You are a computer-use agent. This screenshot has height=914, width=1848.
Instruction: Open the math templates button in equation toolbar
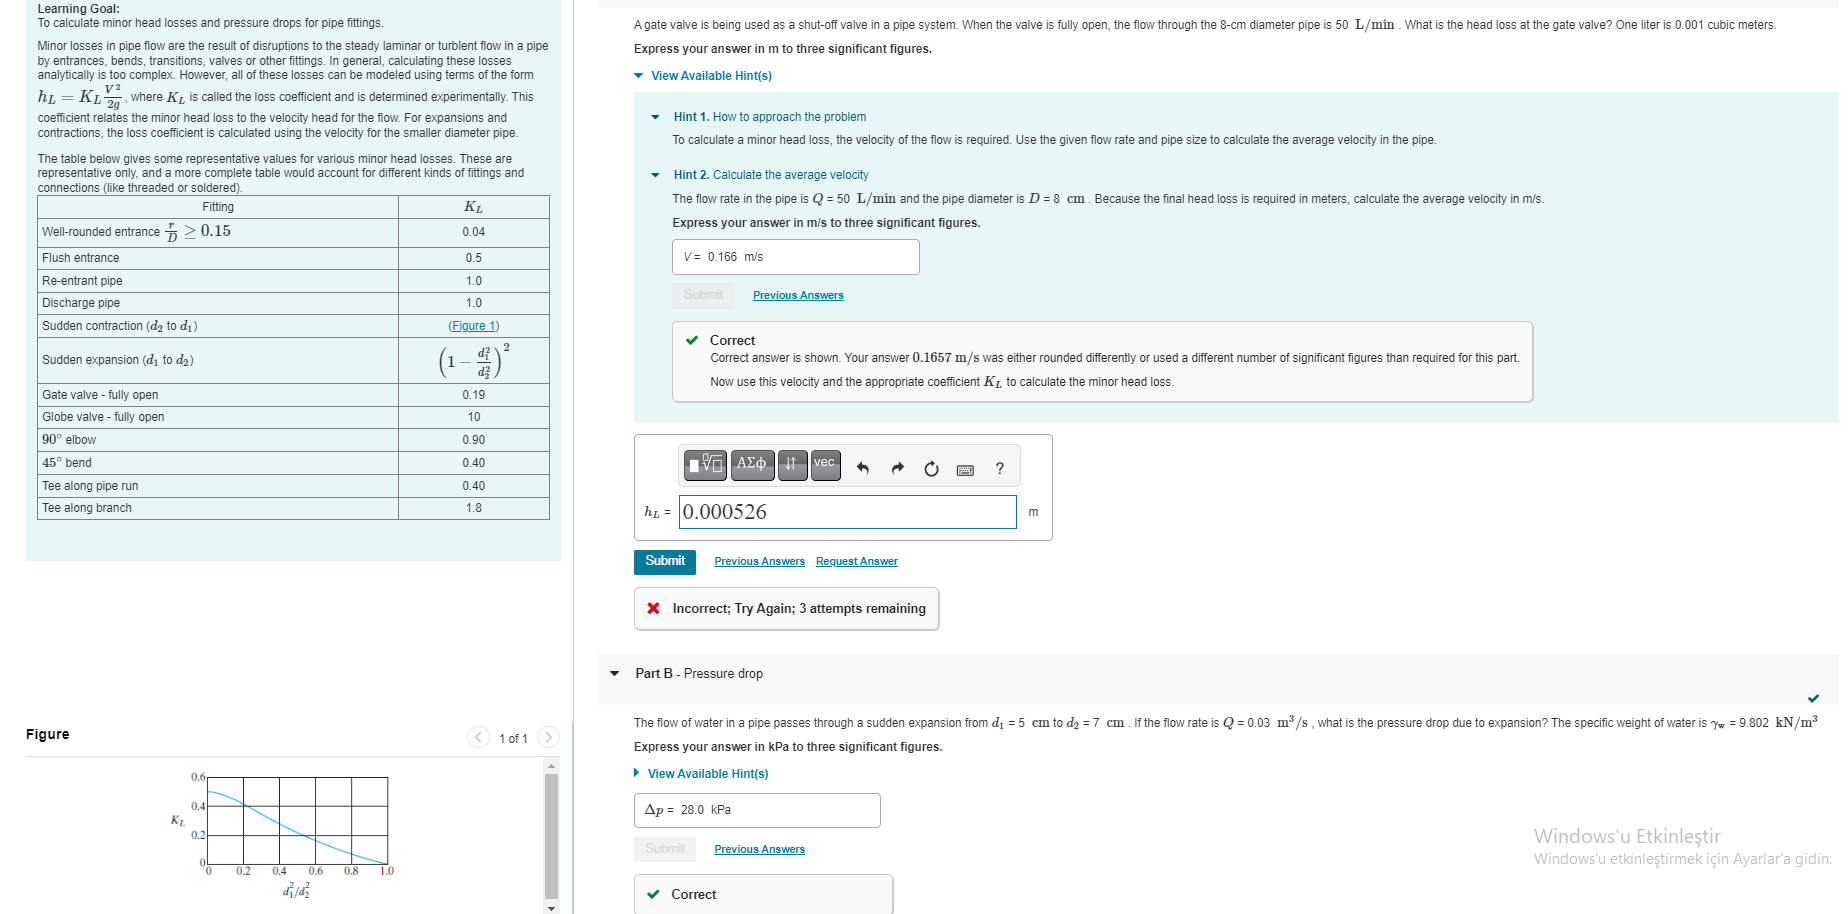pyautogui.click(x=705, y=465)
